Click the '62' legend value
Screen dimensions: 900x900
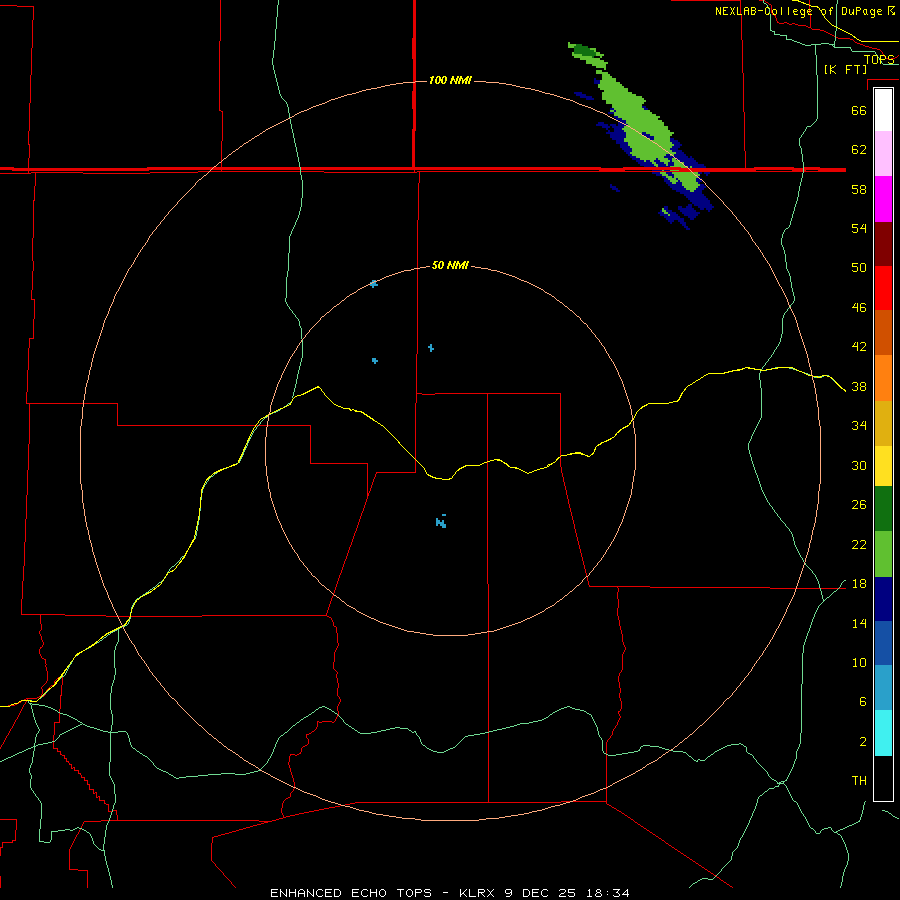pos(859,150)
